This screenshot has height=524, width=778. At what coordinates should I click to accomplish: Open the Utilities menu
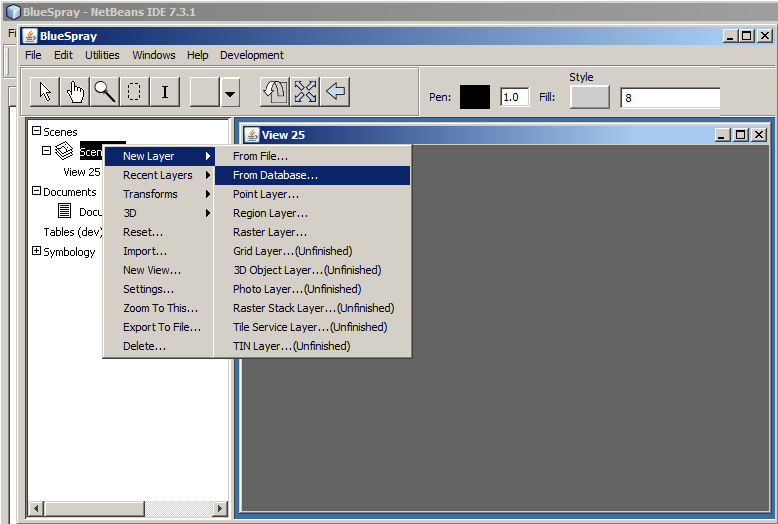102,55
